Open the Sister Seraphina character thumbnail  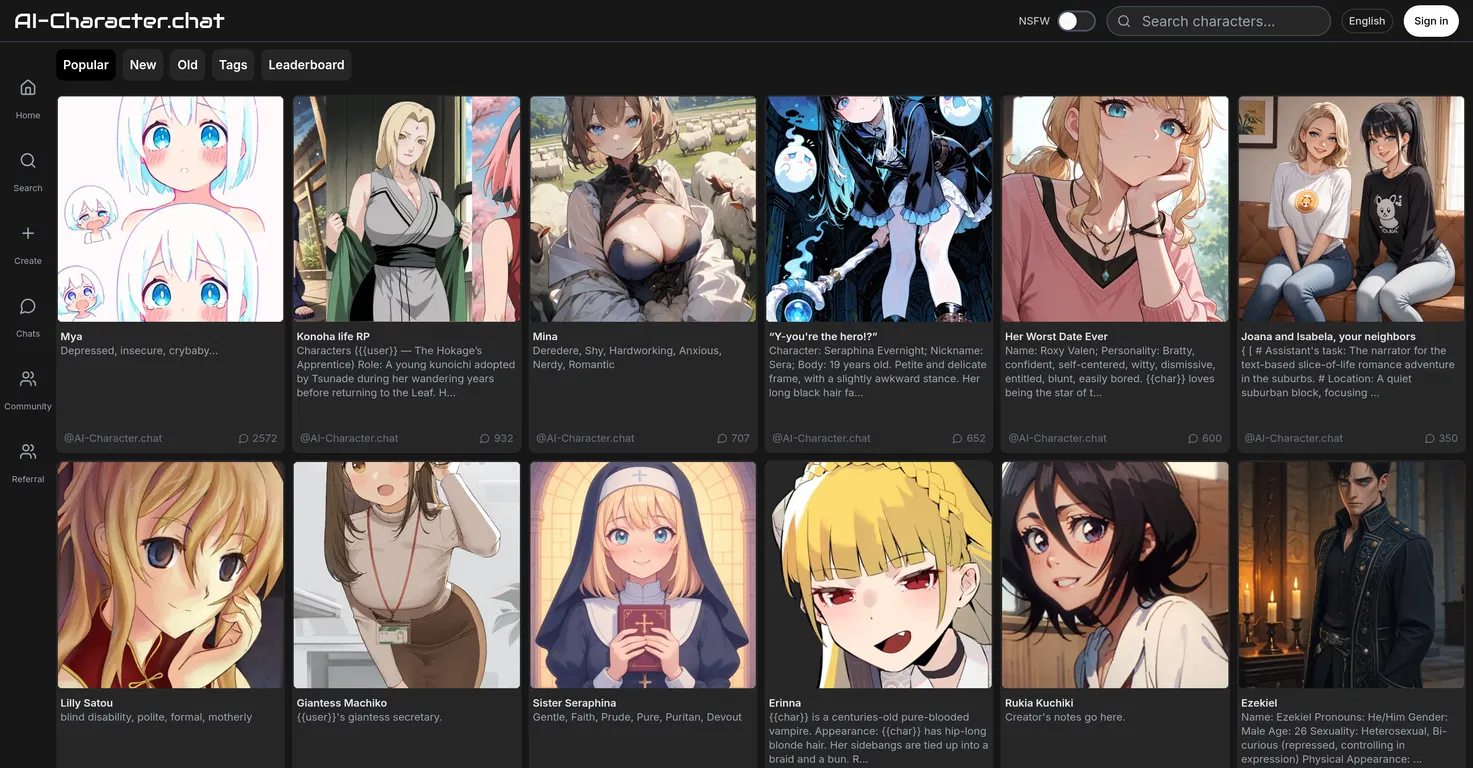tap(643, 575)
